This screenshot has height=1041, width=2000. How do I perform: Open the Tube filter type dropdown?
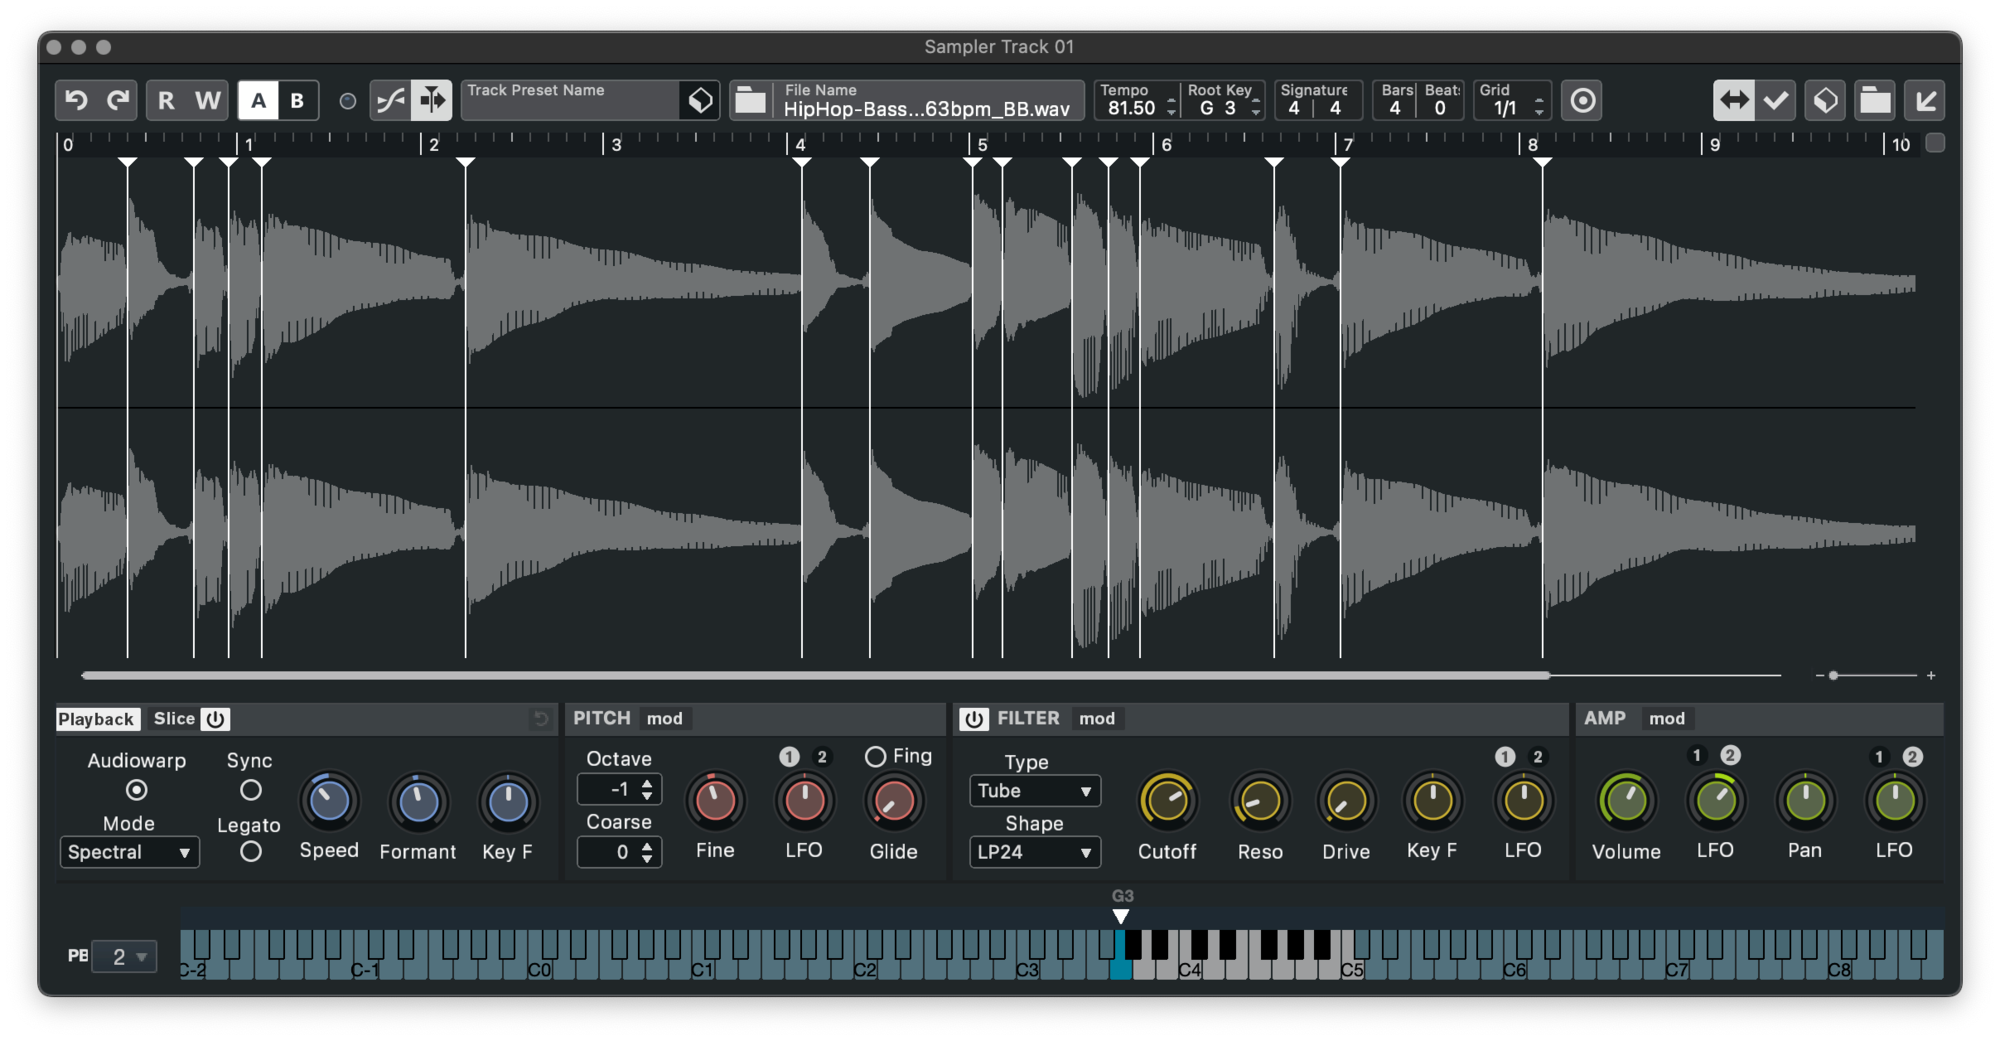click(x=1034, y=791)
